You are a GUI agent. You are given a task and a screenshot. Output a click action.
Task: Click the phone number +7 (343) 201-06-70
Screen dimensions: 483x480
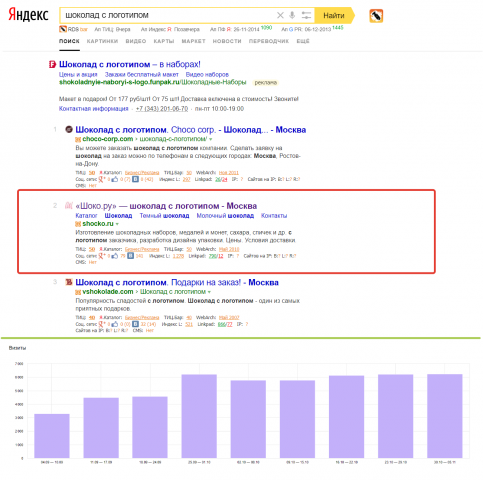[162, 109]
